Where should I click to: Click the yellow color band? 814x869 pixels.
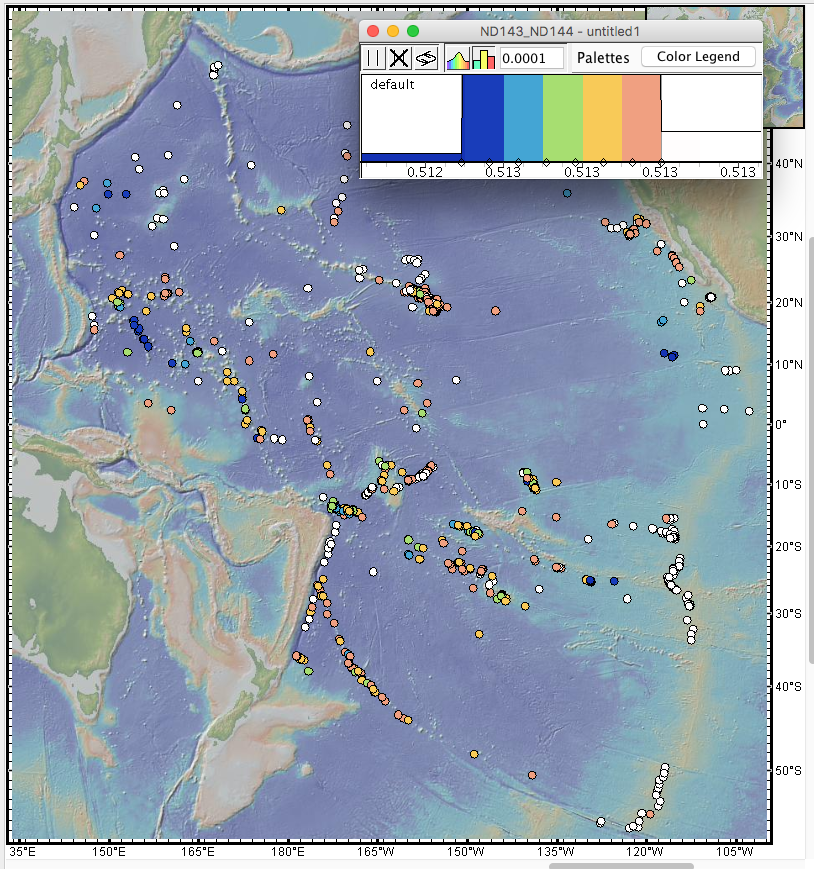(602, 118)
